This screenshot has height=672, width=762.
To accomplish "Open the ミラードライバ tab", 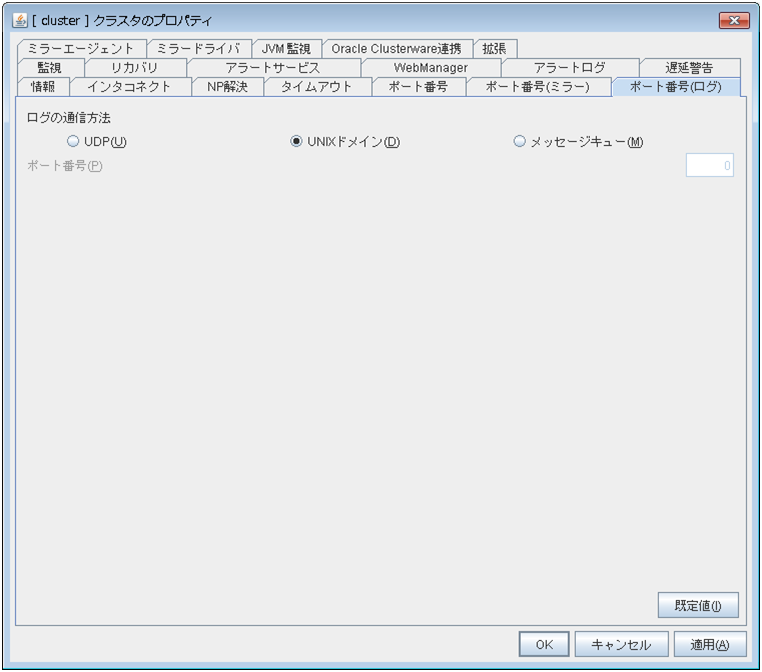I will (199, 49).
